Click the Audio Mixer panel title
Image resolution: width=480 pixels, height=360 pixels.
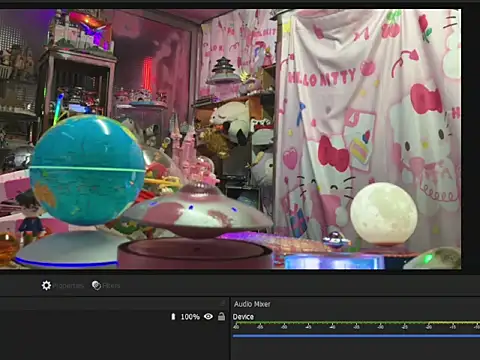click(x=252, y=304)
